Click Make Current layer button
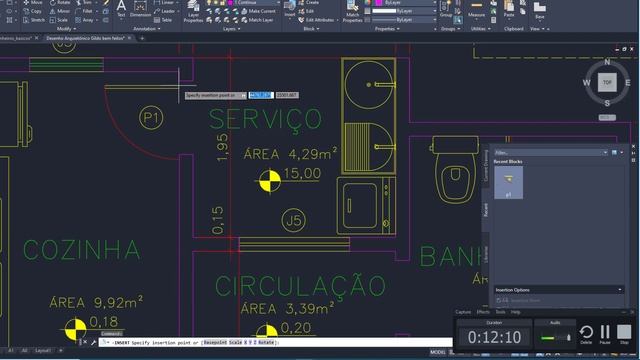 [259, 11]
